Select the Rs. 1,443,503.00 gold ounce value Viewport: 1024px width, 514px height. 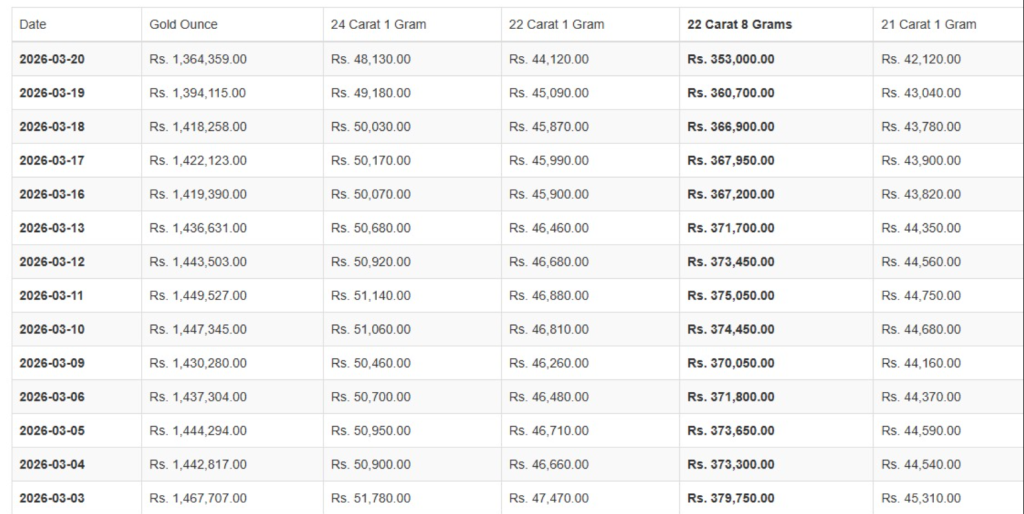pyautogui.click(x=198, y=262)
